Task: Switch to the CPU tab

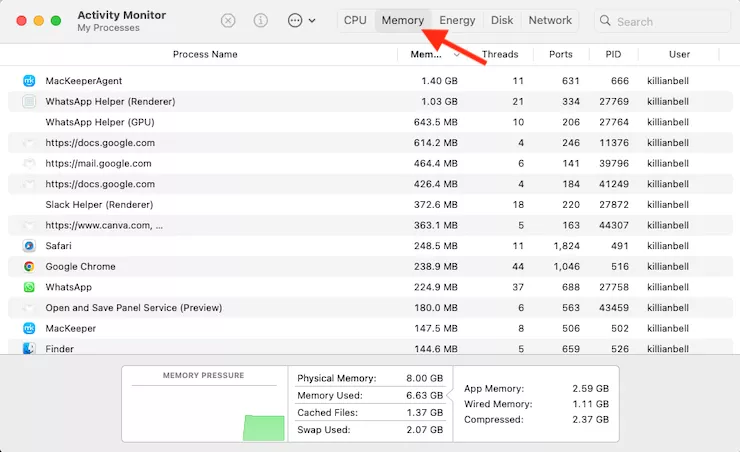Action: (x=355, y=20)
